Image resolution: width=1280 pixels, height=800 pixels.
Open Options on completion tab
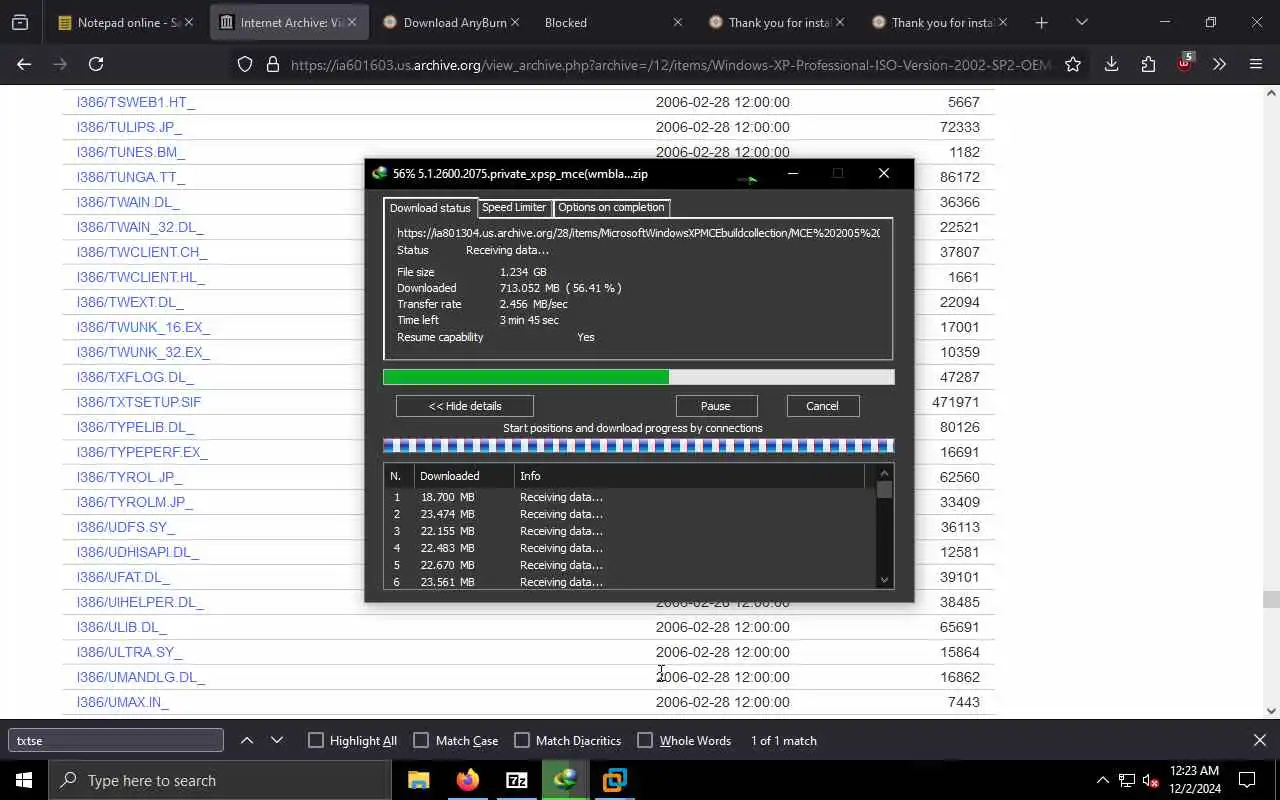point(611,207)
